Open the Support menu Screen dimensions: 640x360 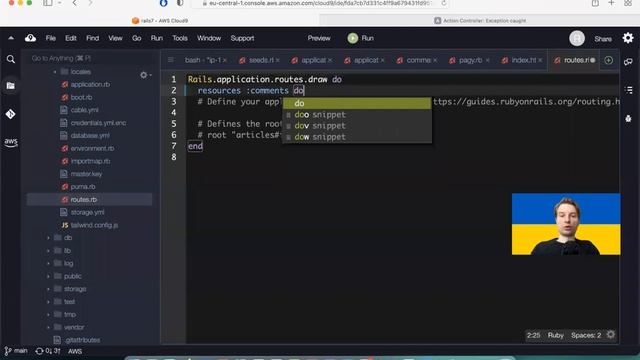click(242, 38)
